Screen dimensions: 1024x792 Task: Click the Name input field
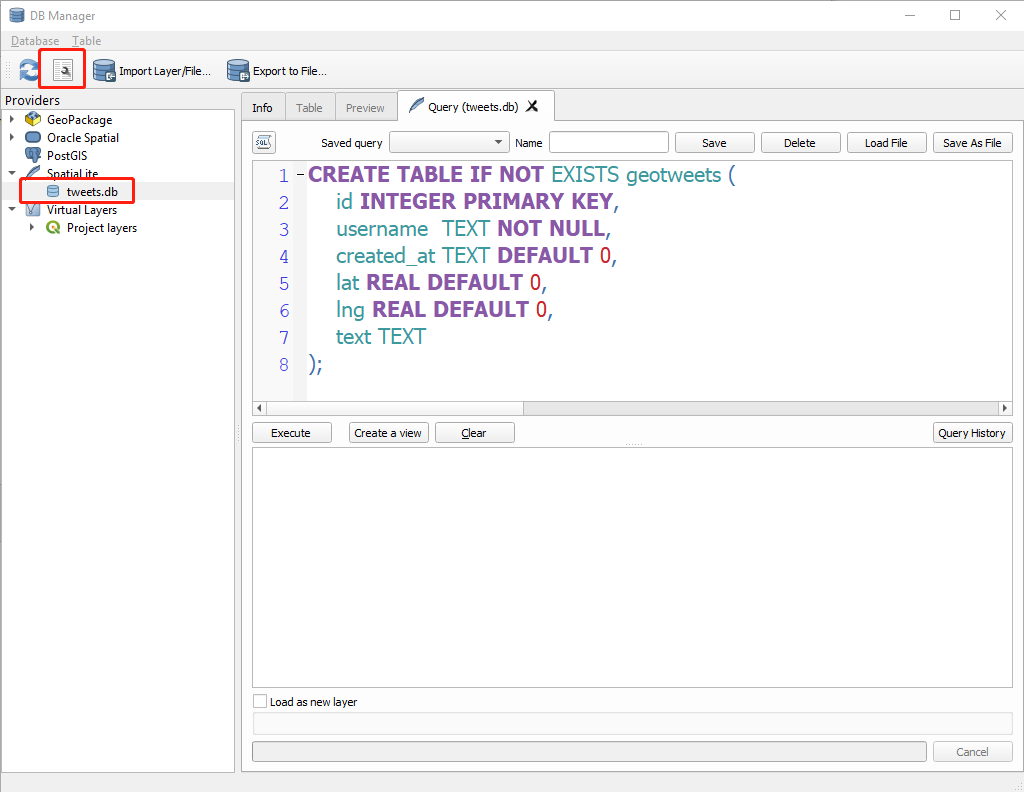[608, 142]
